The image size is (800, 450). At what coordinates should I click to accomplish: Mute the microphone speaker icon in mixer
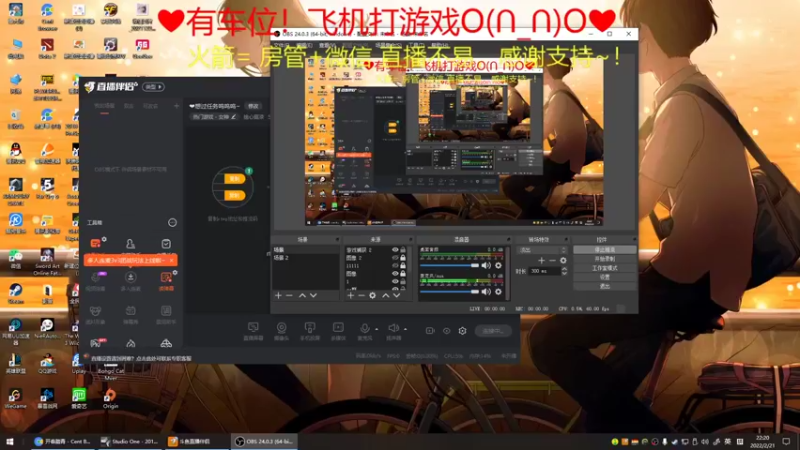point(486,292)
